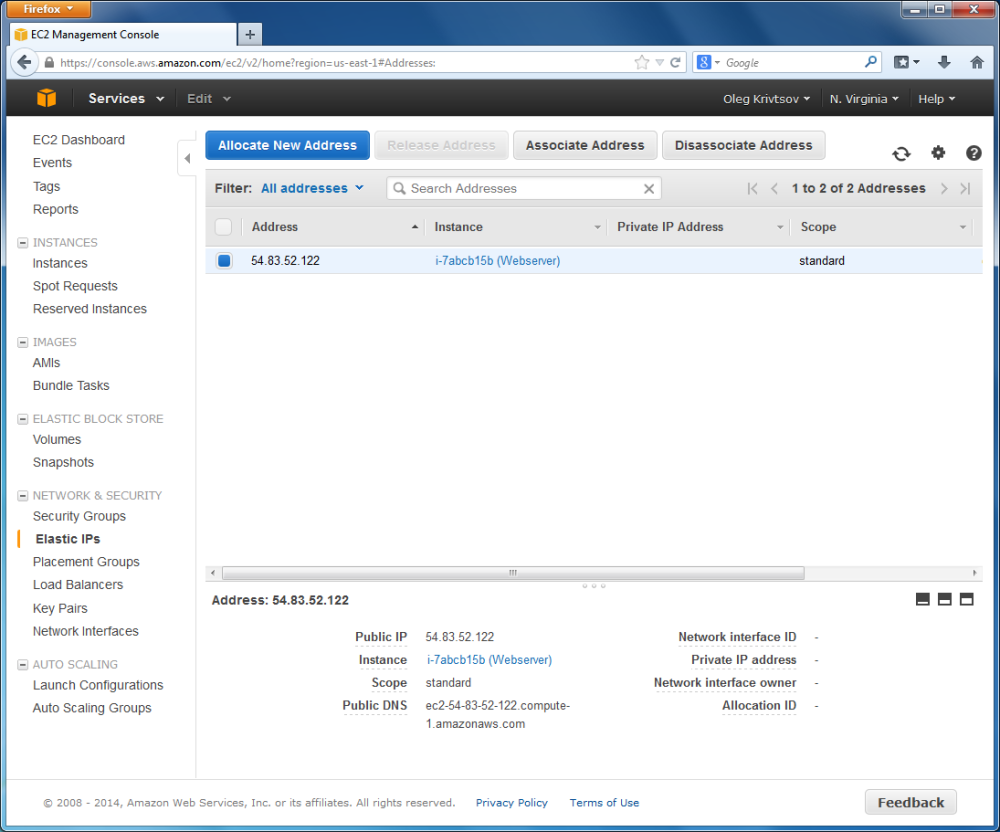Go to the previous page of addresses
The image size is (1000, 832).
point(774,189)
